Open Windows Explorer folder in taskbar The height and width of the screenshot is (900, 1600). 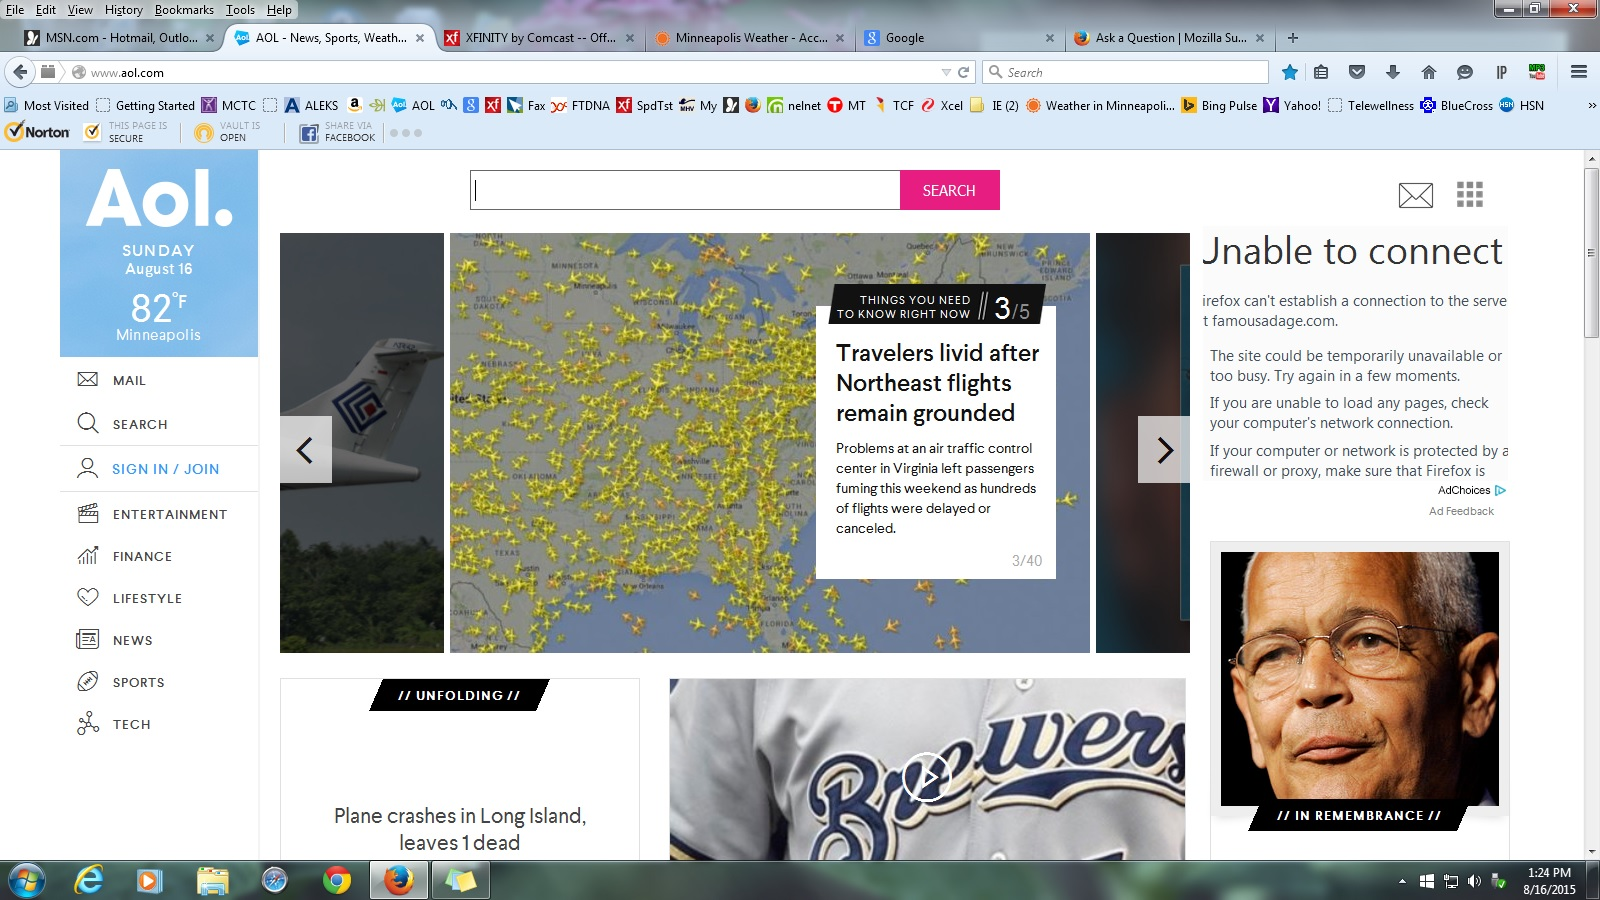pos(212,880)
